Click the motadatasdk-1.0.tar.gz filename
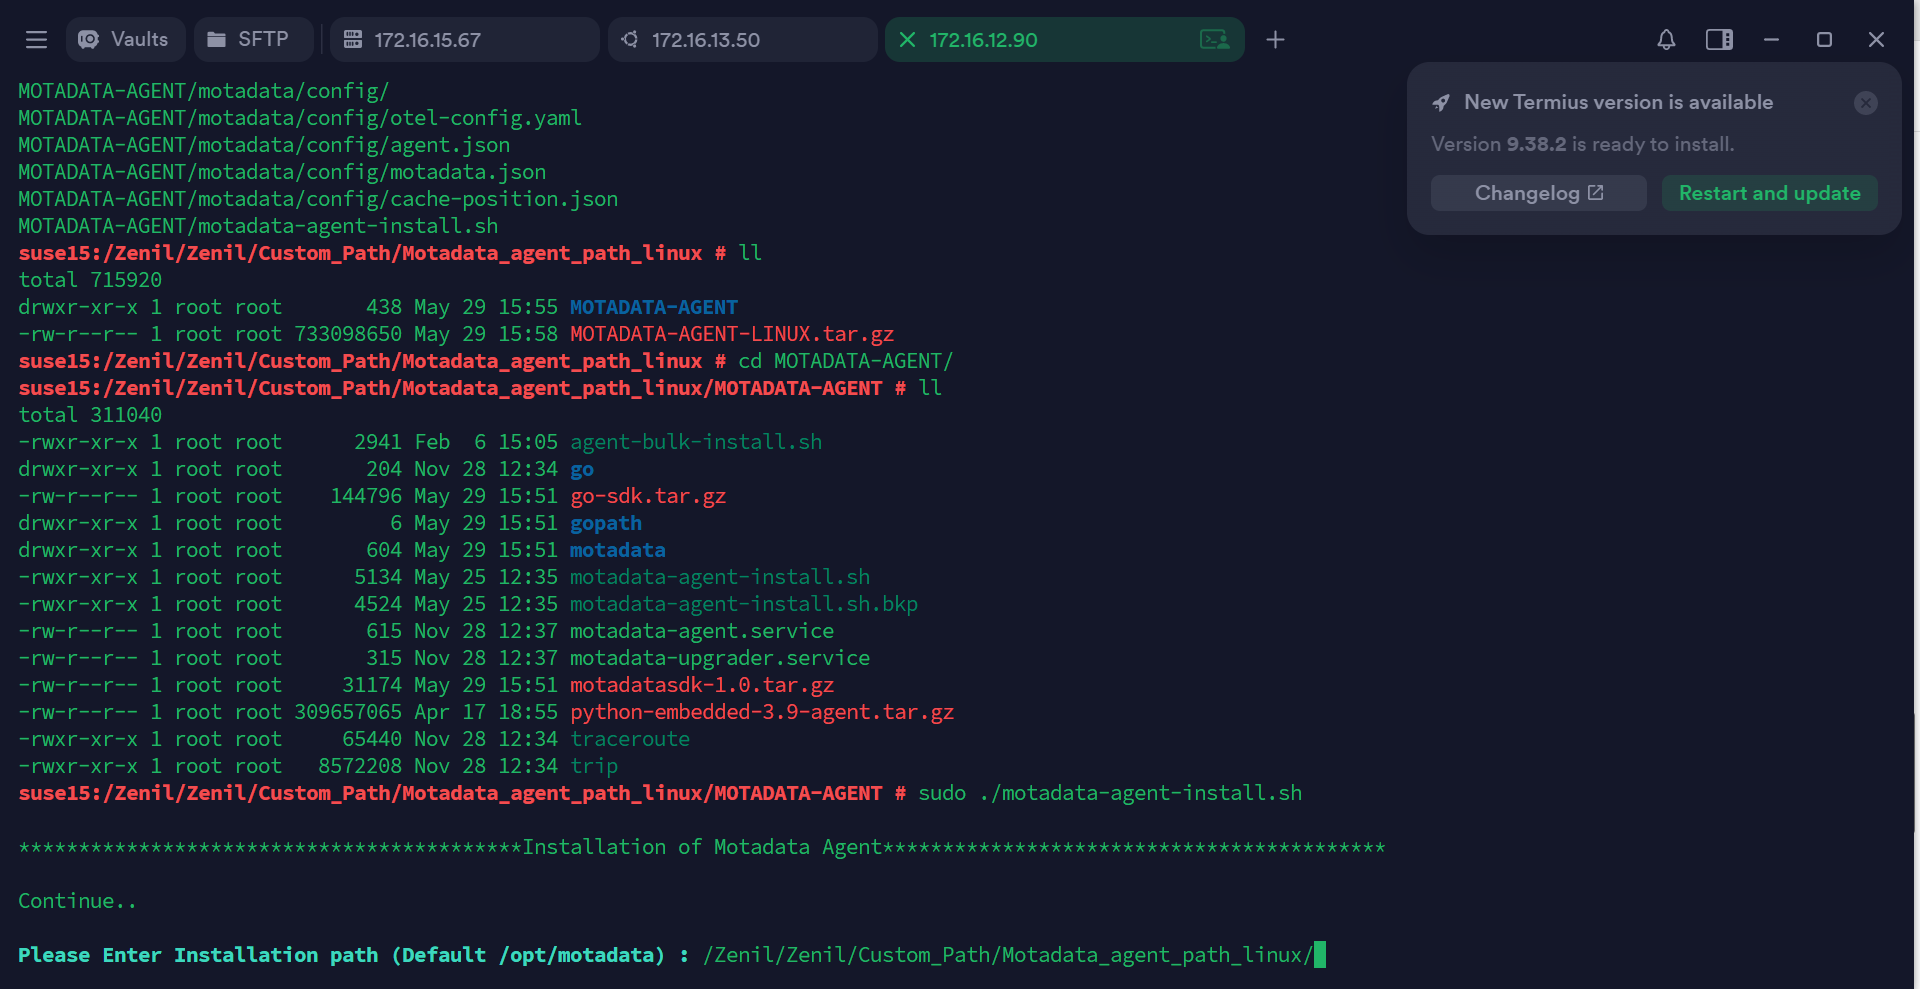1920x989 pixels. [x=702, y=685]
